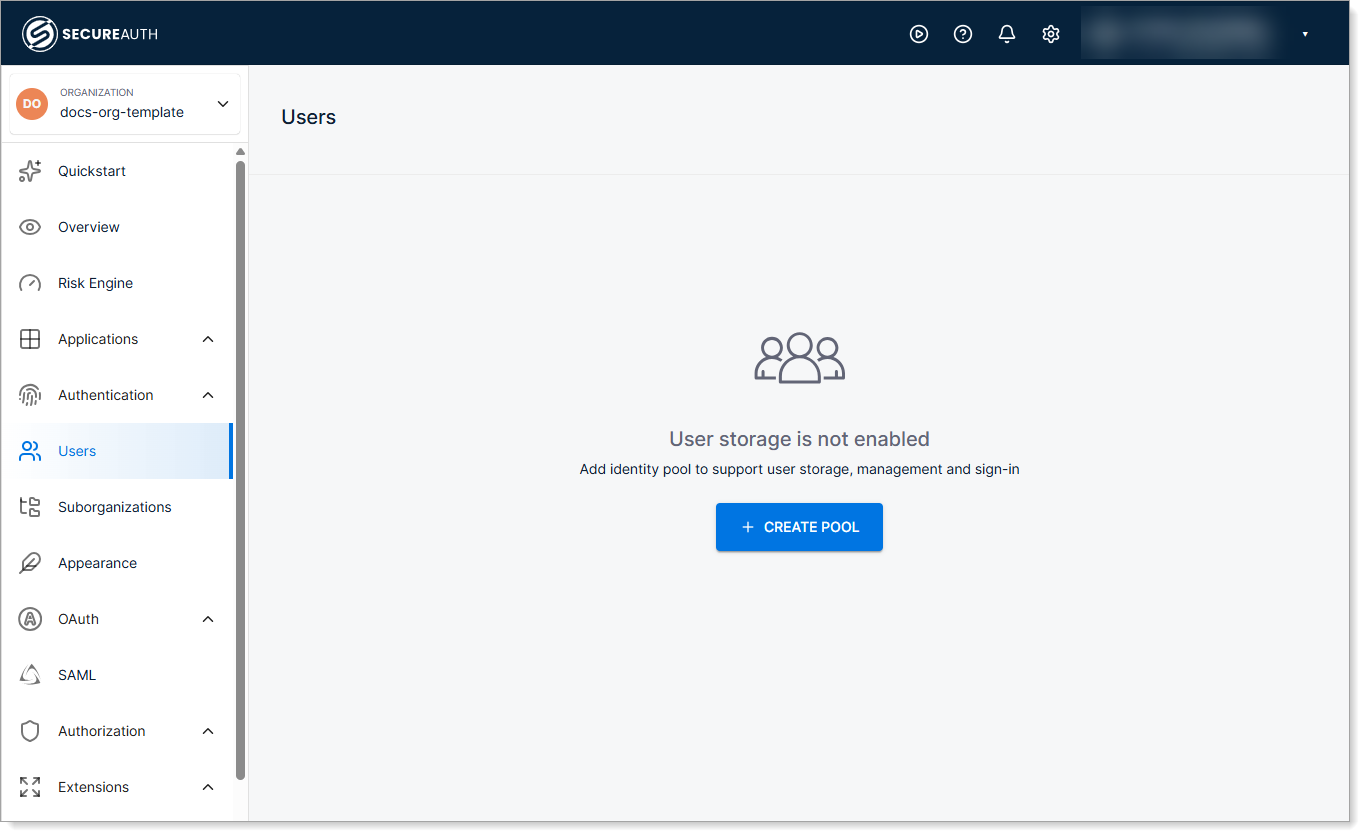Click the help question mark icon
The height and width of the screenshot is (837, 1365).
click(962, 33)
